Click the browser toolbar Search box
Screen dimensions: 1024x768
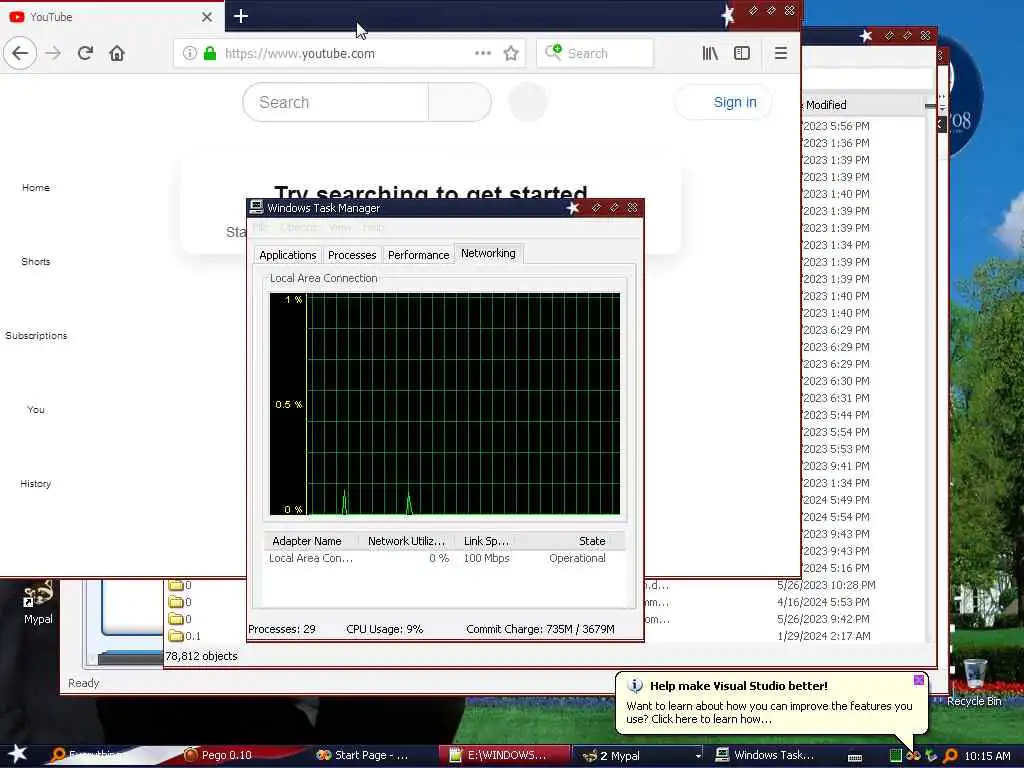[594, 53]
